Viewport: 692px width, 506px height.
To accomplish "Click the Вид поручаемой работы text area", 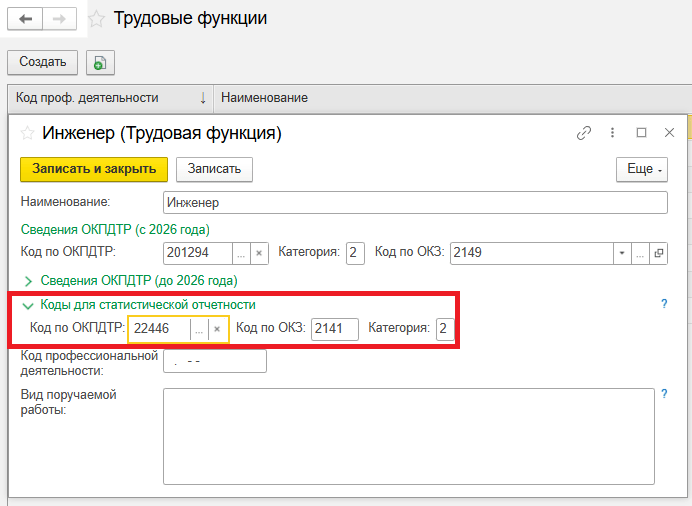I will (408, 435).
